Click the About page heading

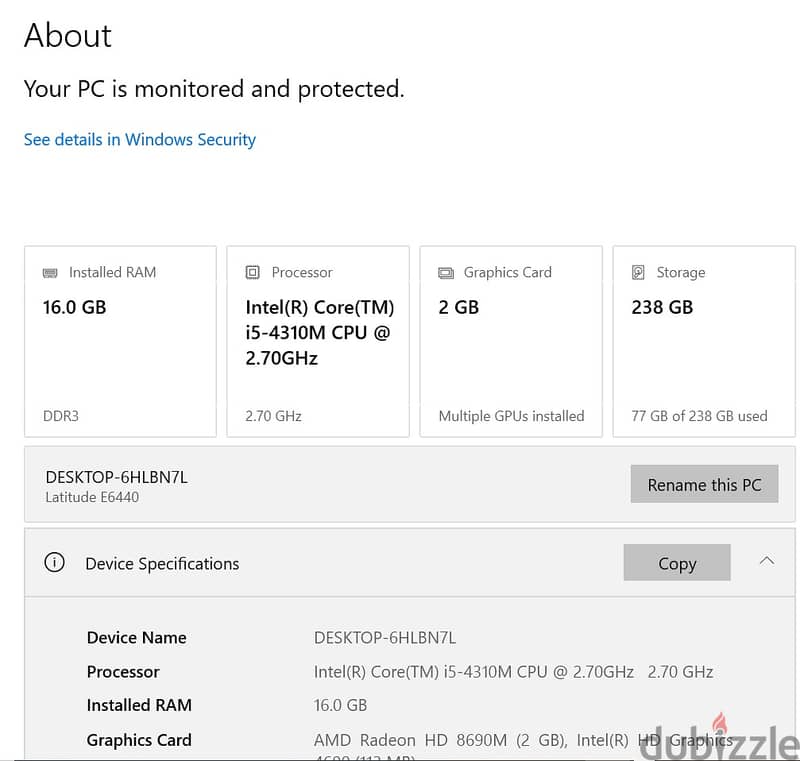point(68,36)
